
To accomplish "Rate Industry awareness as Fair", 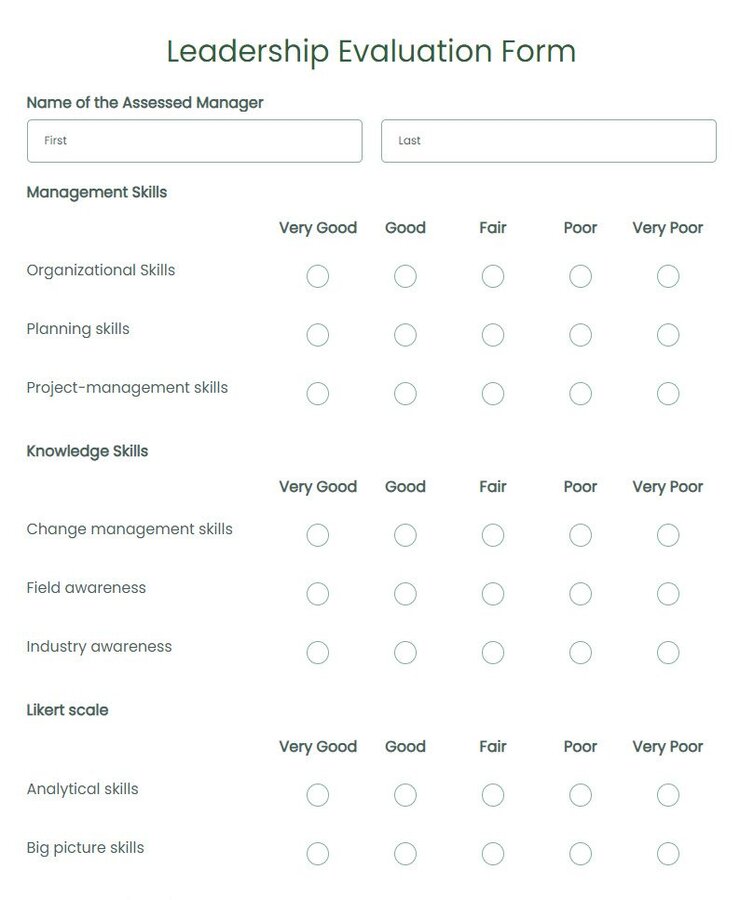I will pos(492,652).
